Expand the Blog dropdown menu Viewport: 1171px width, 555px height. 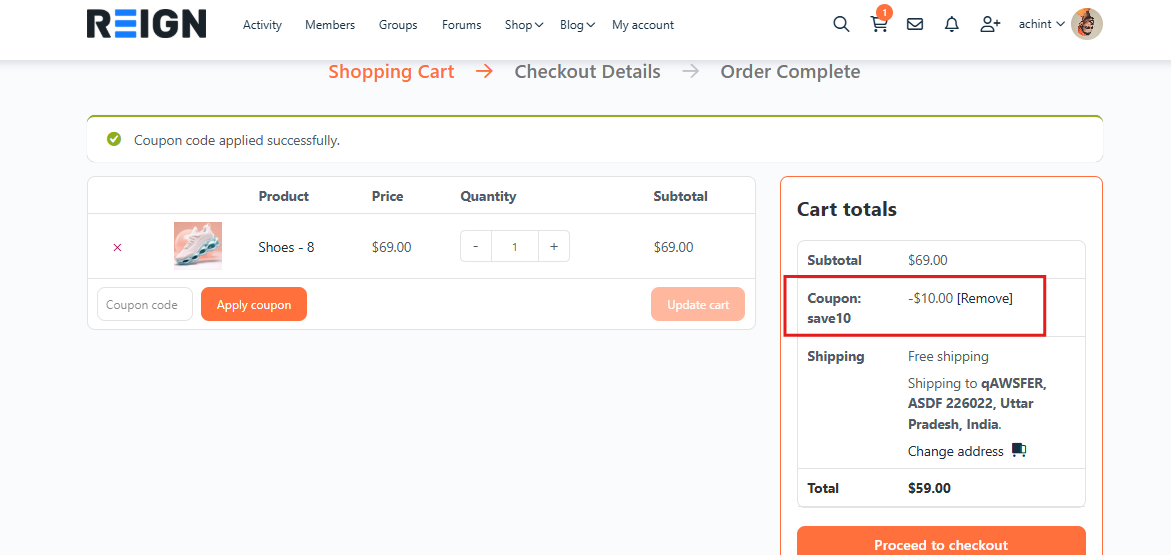pyautogui.click(x=577, y=25)
